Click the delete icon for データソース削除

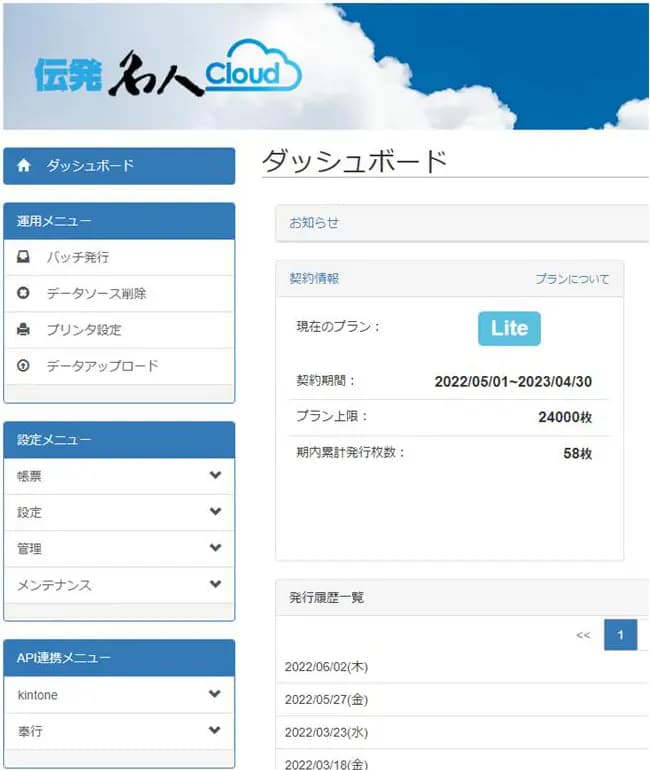[23, 293]
